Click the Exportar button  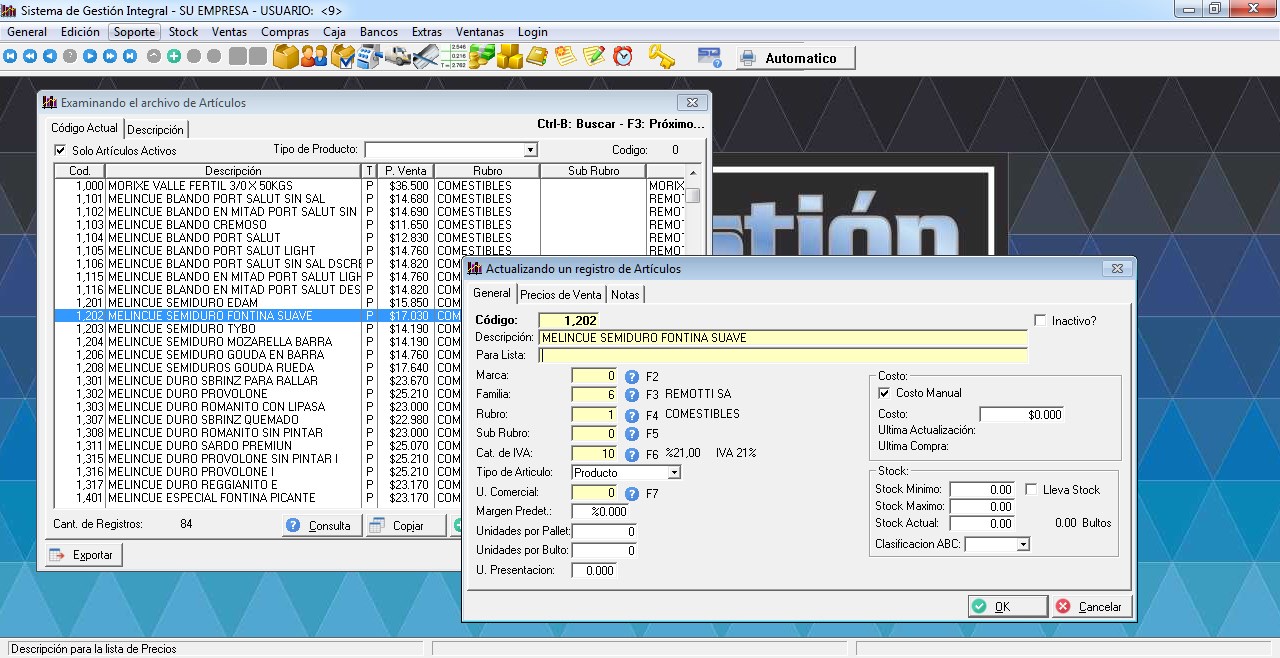(83, 555)
